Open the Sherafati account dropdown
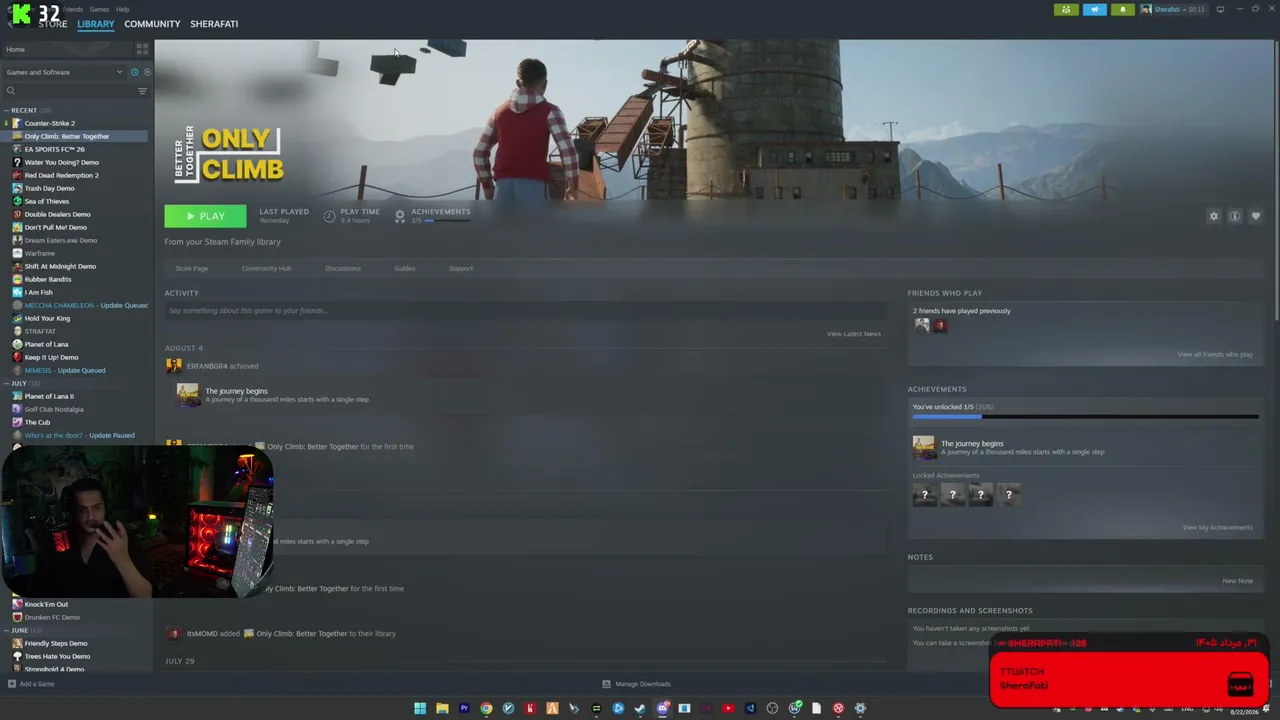Viewport: 1280px width, 720px height. (x=1175, y=10)
